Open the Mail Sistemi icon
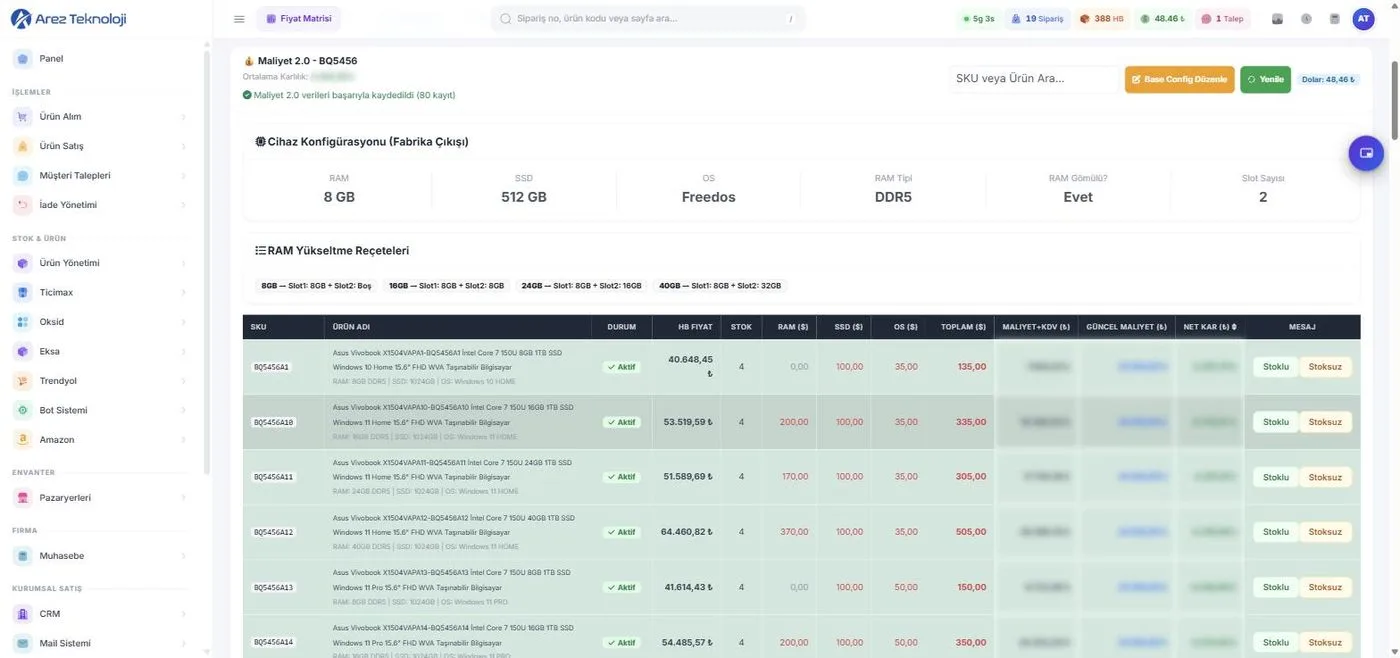The height and width of the screenshot is (658, 1400). (22, 643)
